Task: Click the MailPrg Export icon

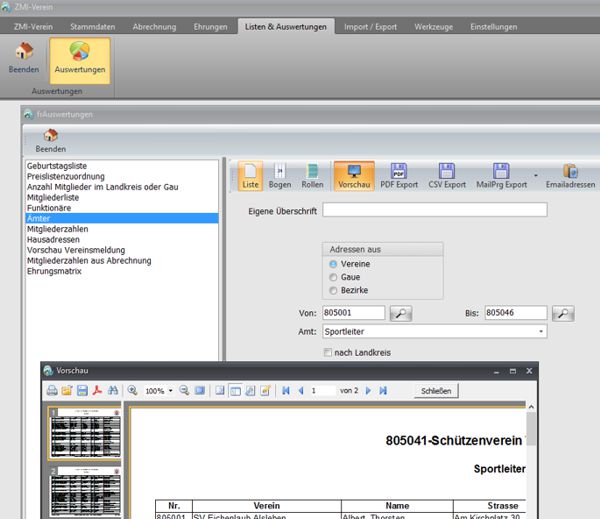Action: tap(501, 176)
